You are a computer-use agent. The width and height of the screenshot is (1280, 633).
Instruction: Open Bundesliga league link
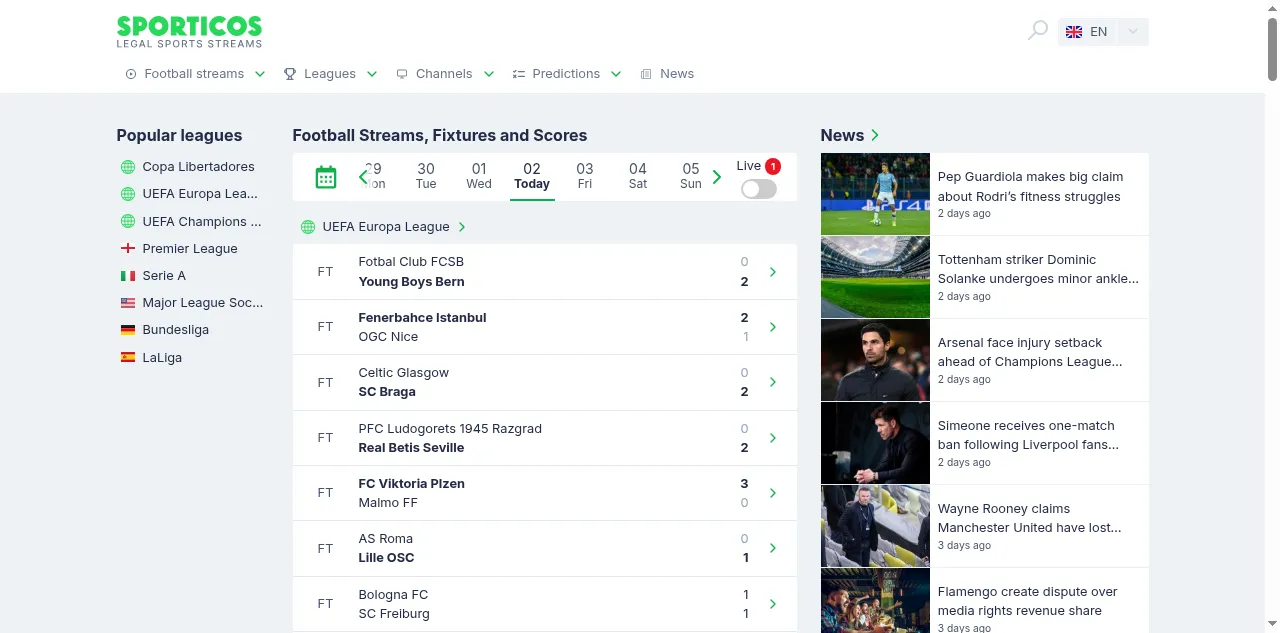coord(176,330)
